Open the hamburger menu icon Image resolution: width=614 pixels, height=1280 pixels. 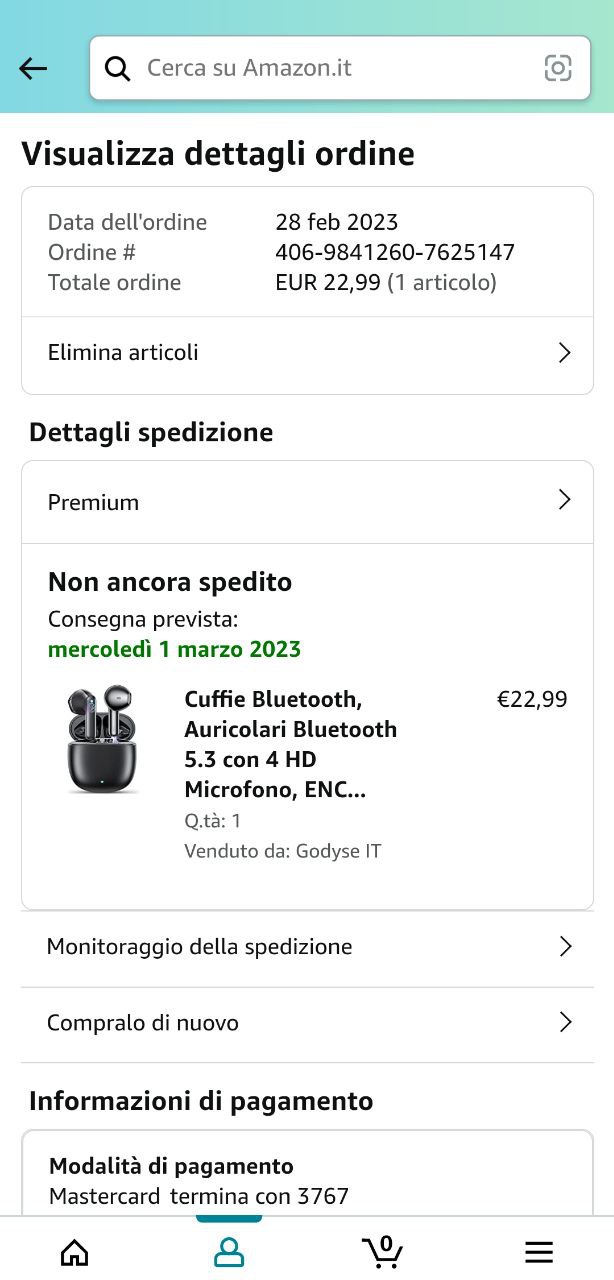tap(539, 1251)
